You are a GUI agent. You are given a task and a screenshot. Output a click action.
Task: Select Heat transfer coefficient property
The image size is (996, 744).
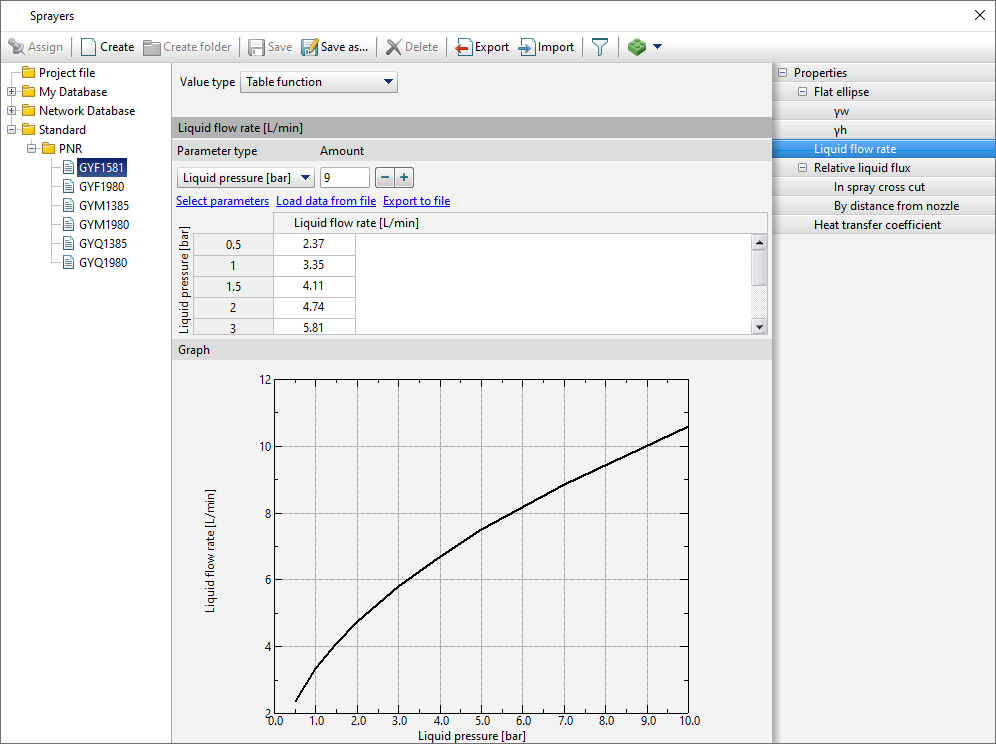pyautogui.click(x=877, y=225)
